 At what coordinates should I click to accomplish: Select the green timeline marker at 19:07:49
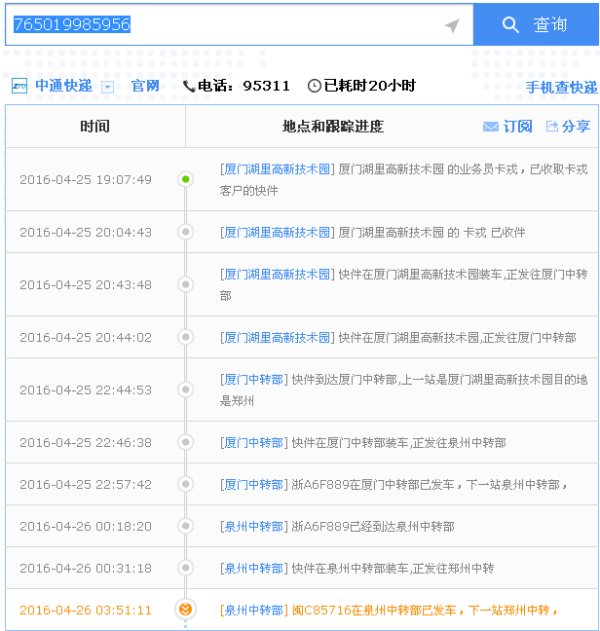coord(185,180)
